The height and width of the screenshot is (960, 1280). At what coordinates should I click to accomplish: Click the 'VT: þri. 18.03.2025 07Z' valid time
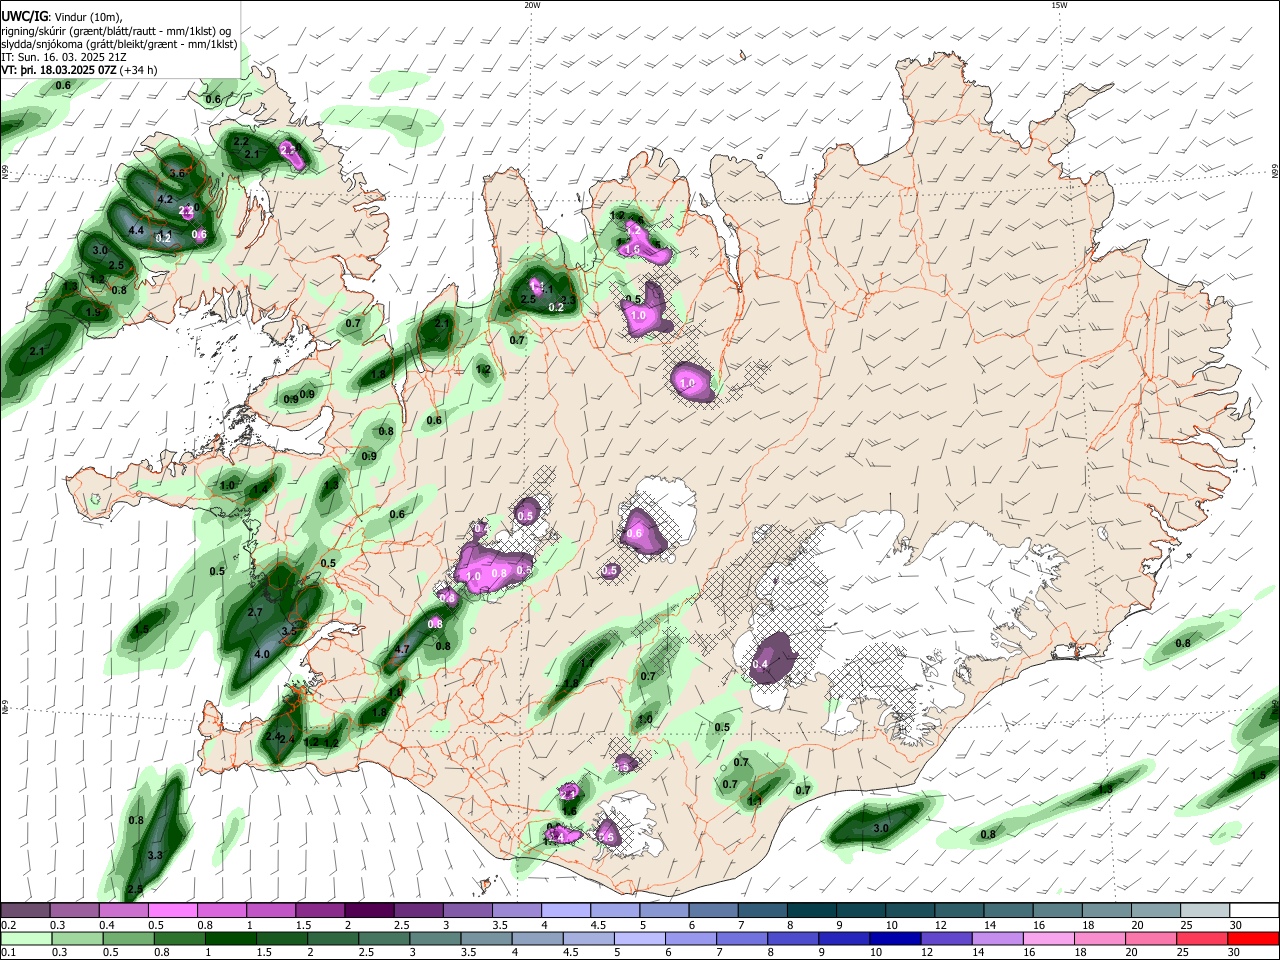coord(59,71)
